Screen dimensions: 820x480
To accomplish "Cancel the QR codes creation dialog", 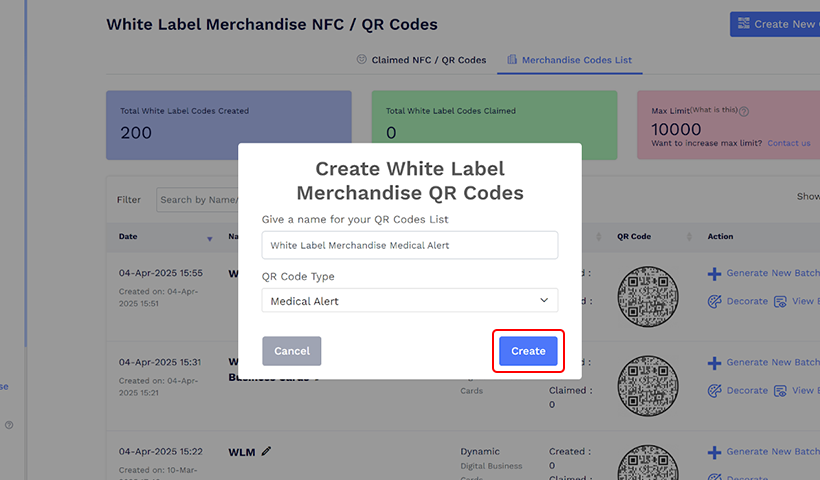I will [x=292, y=351].
